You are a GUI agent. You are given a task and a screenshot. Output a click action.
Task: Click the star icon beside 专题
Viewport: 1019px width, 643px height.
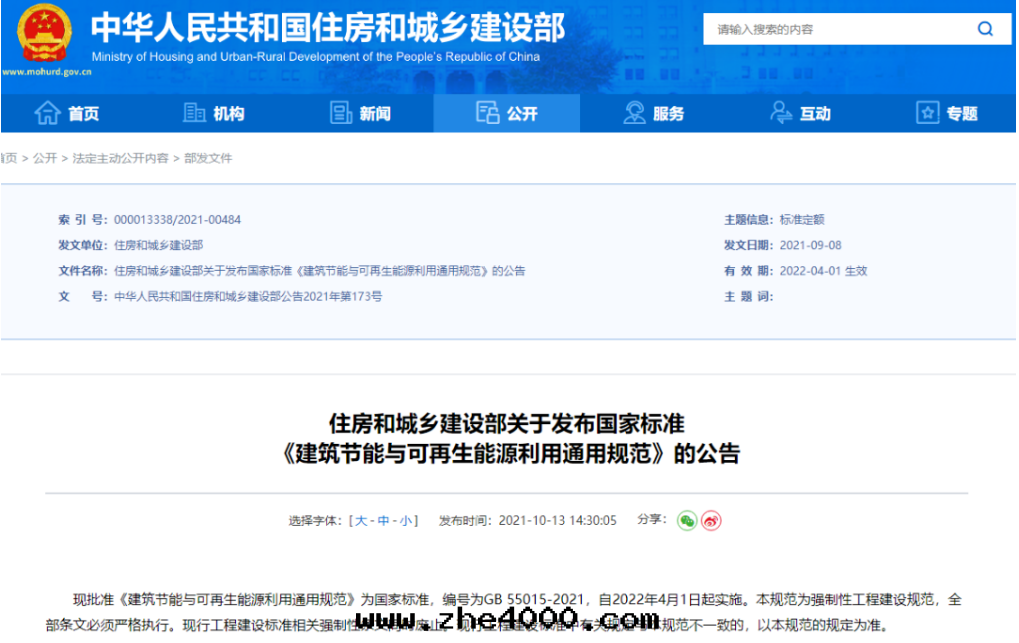[x=928, y=113]
